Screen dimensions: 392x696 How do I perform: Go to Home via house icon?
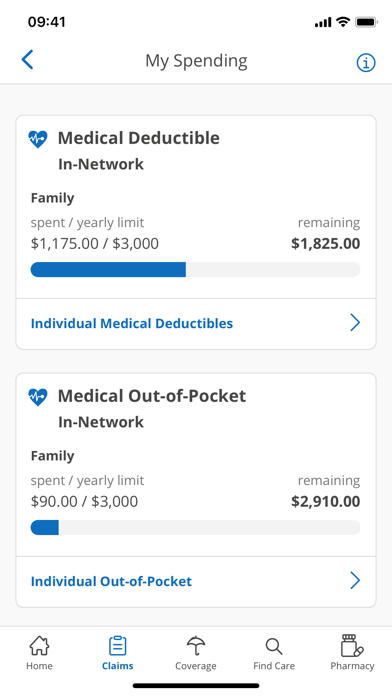[39, 645]
